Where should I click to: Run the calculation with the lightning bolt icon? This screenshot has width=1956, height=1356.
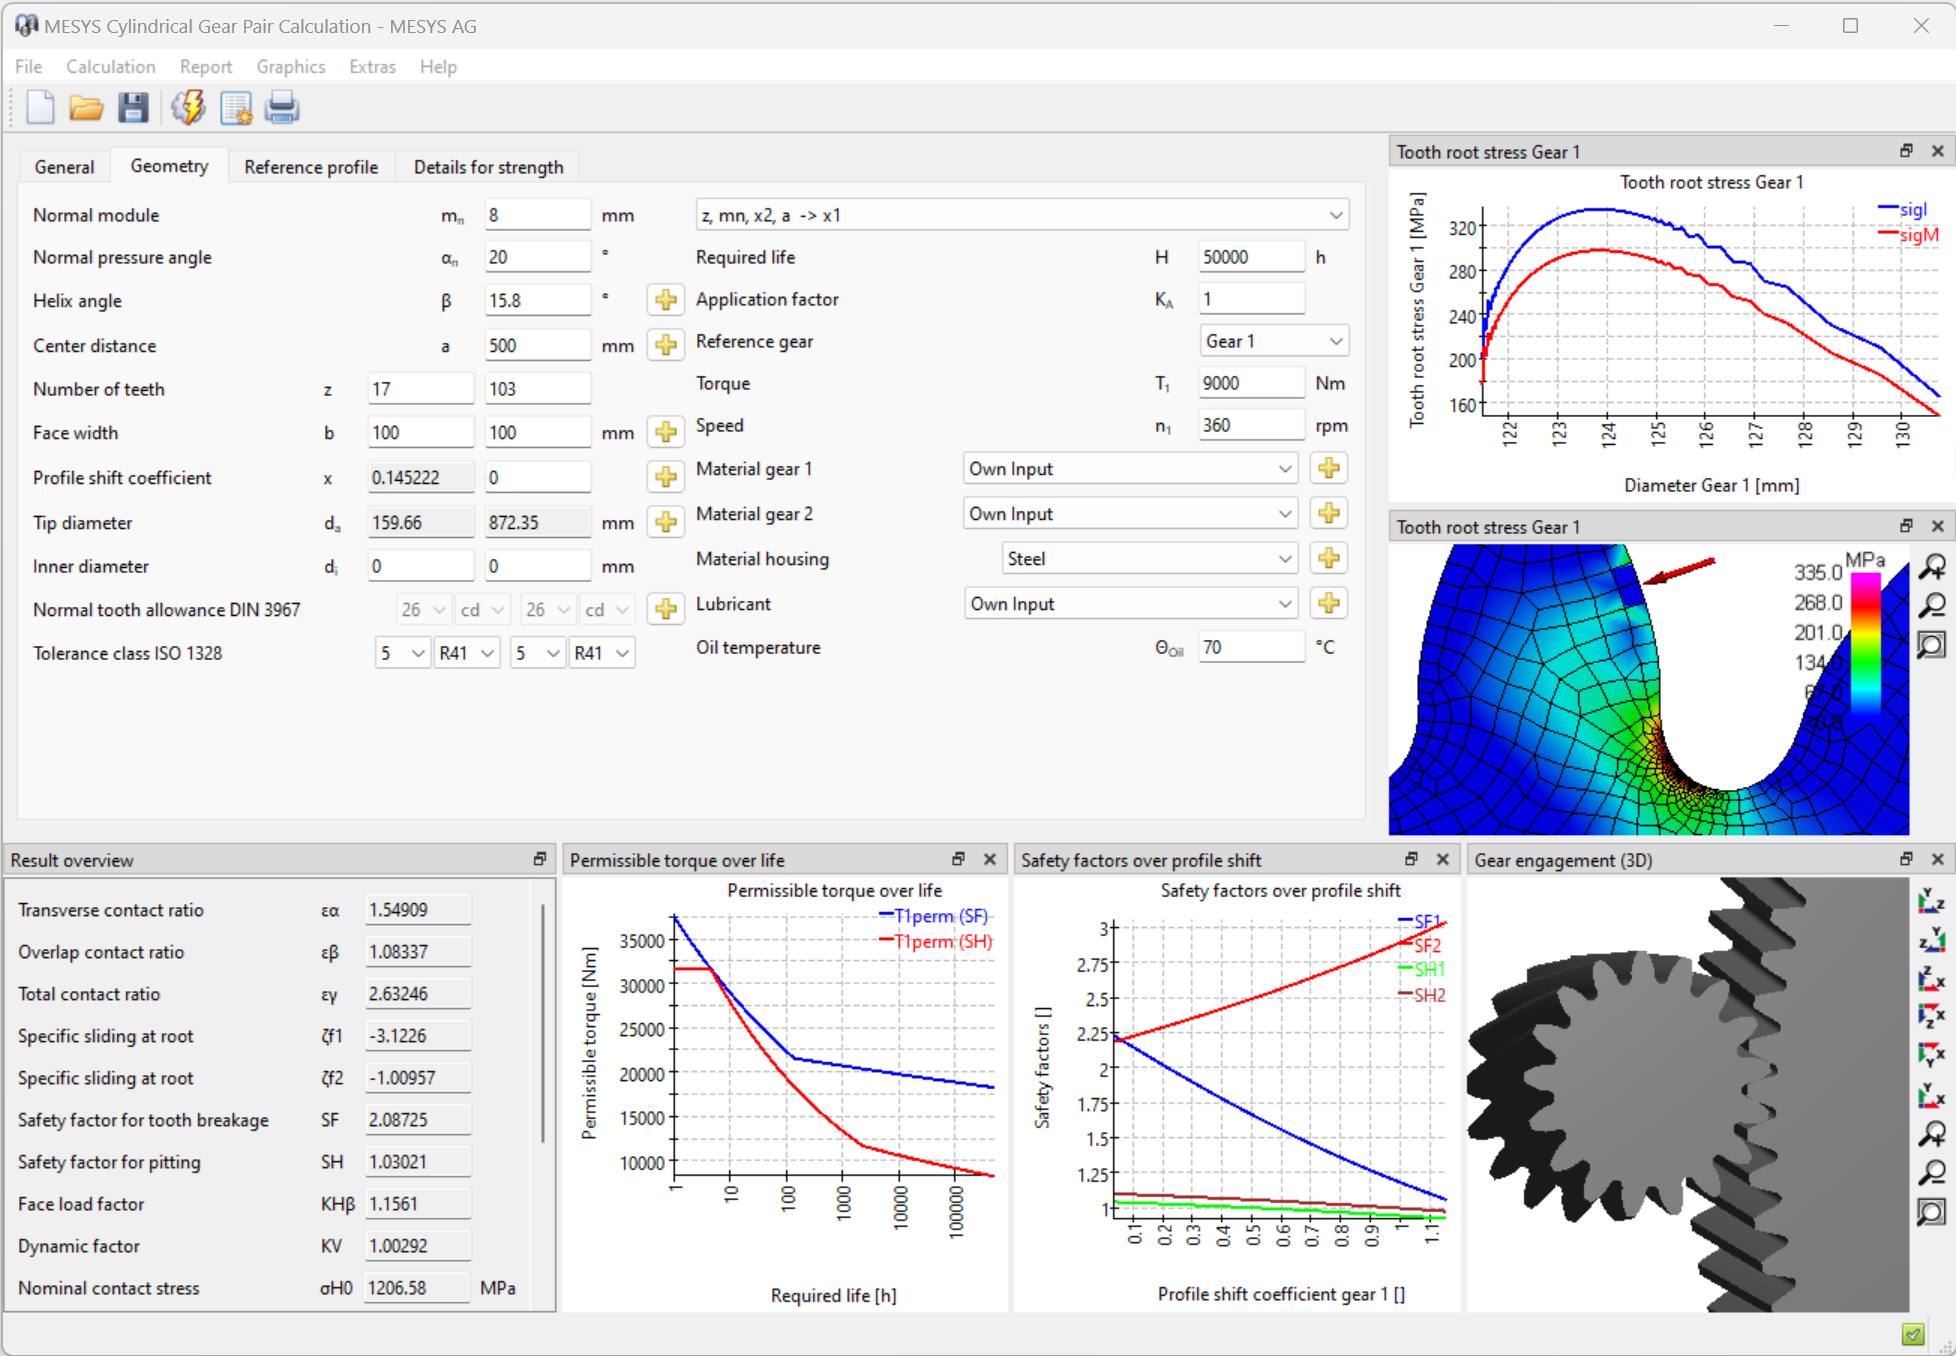(x=187, y=107)
